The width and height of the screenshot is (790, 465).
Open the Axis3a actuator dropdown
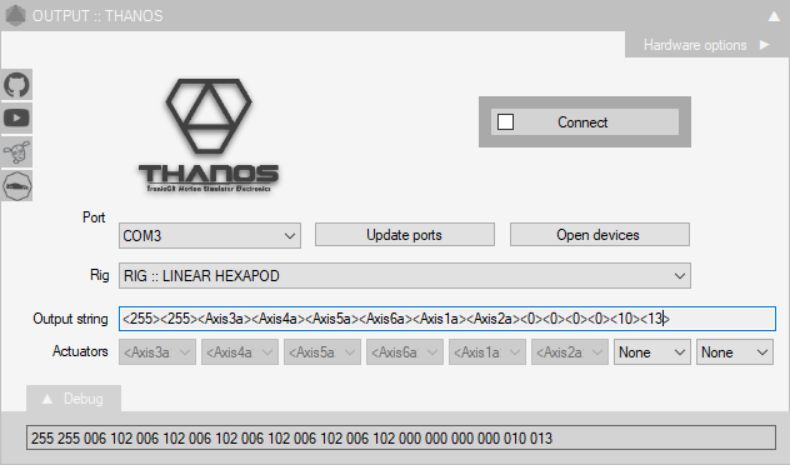157,352
